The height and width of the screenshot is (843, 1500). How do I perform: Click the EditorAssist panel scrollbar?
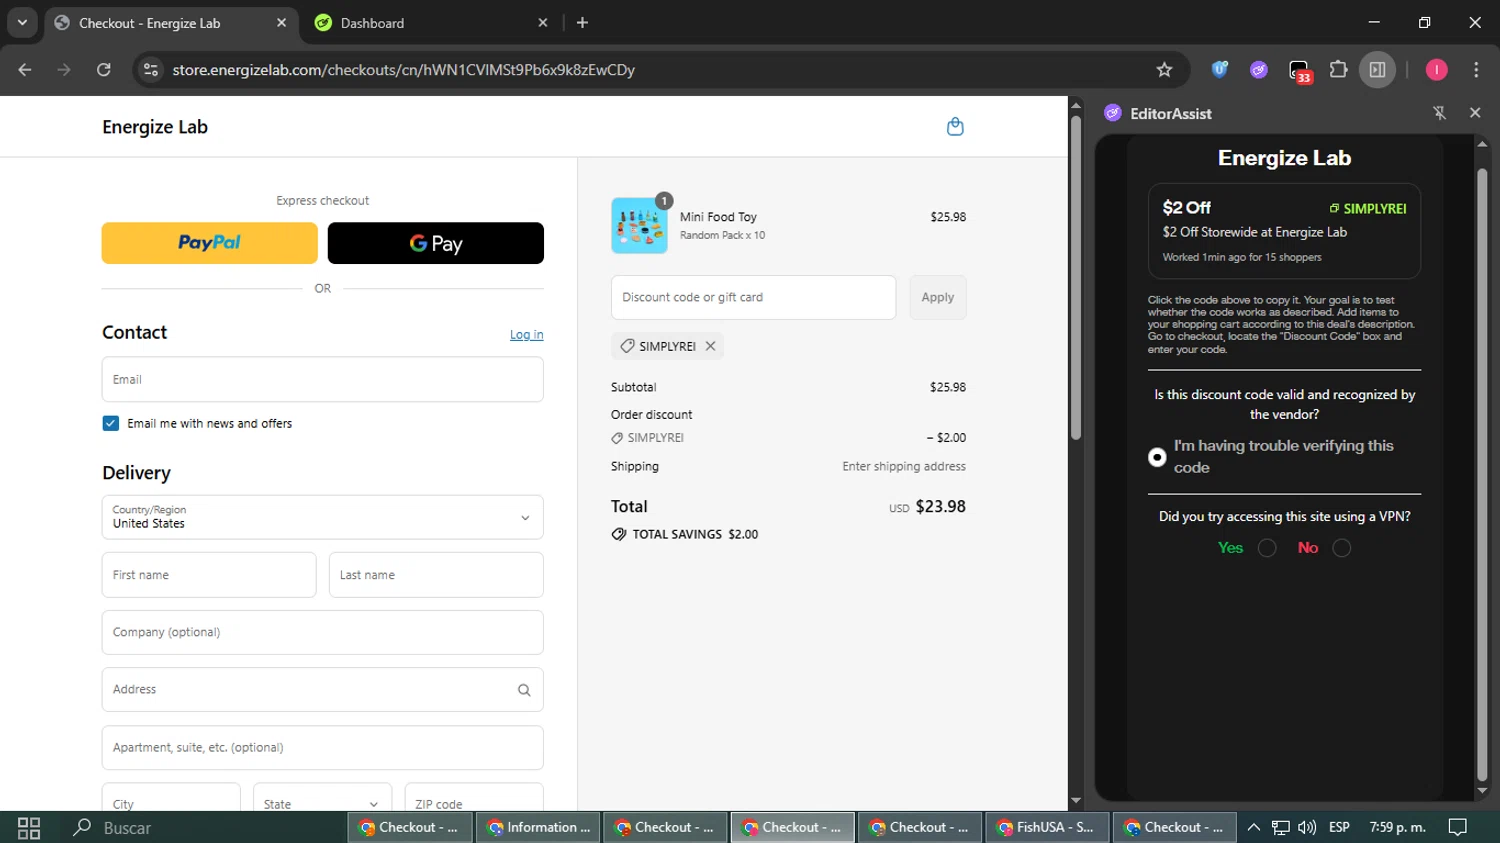point(1482,474)
